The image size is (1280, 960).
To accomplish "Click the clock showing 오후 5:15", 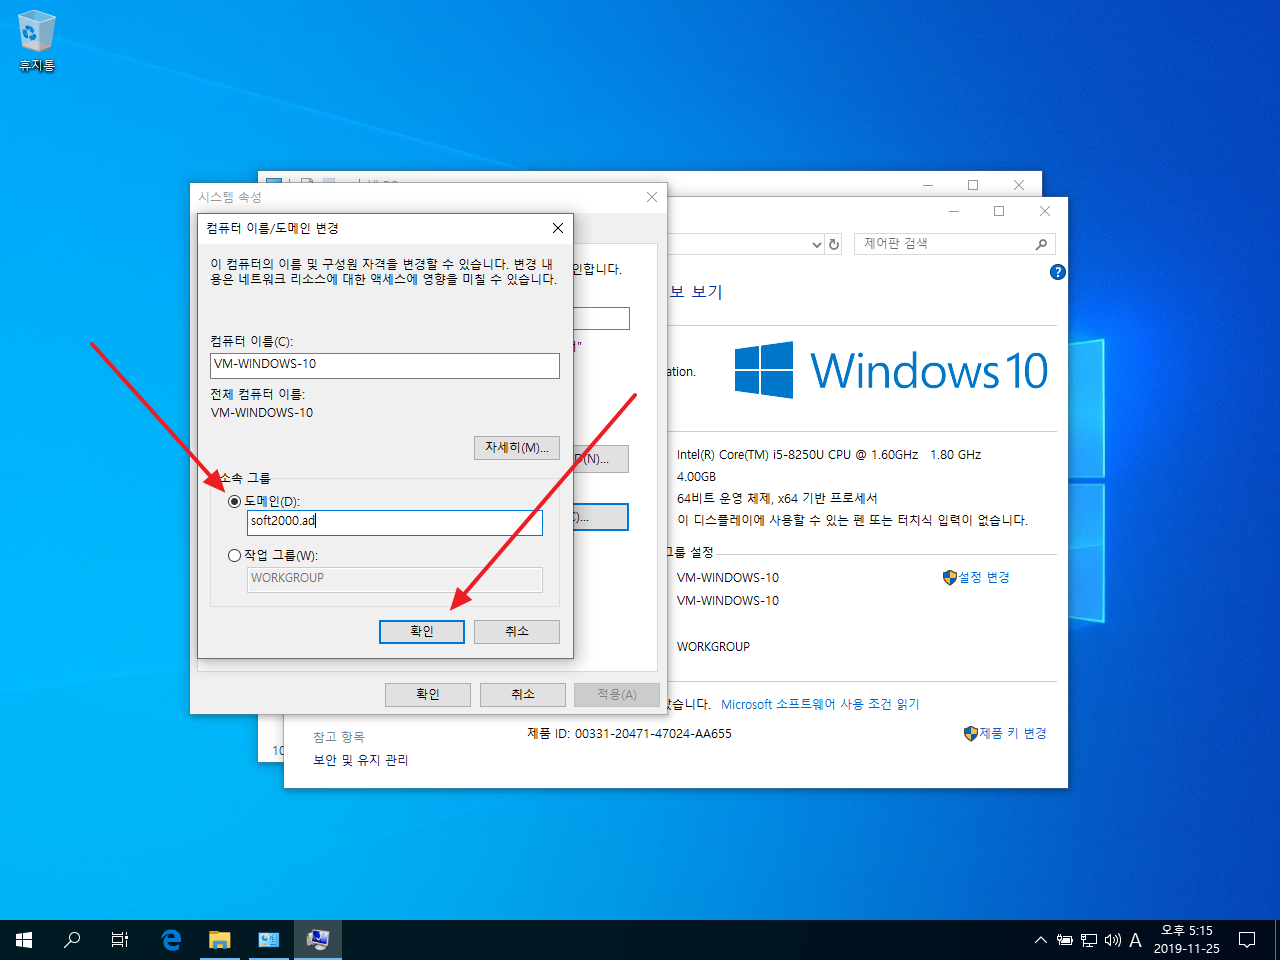I will coord(1187,940).
